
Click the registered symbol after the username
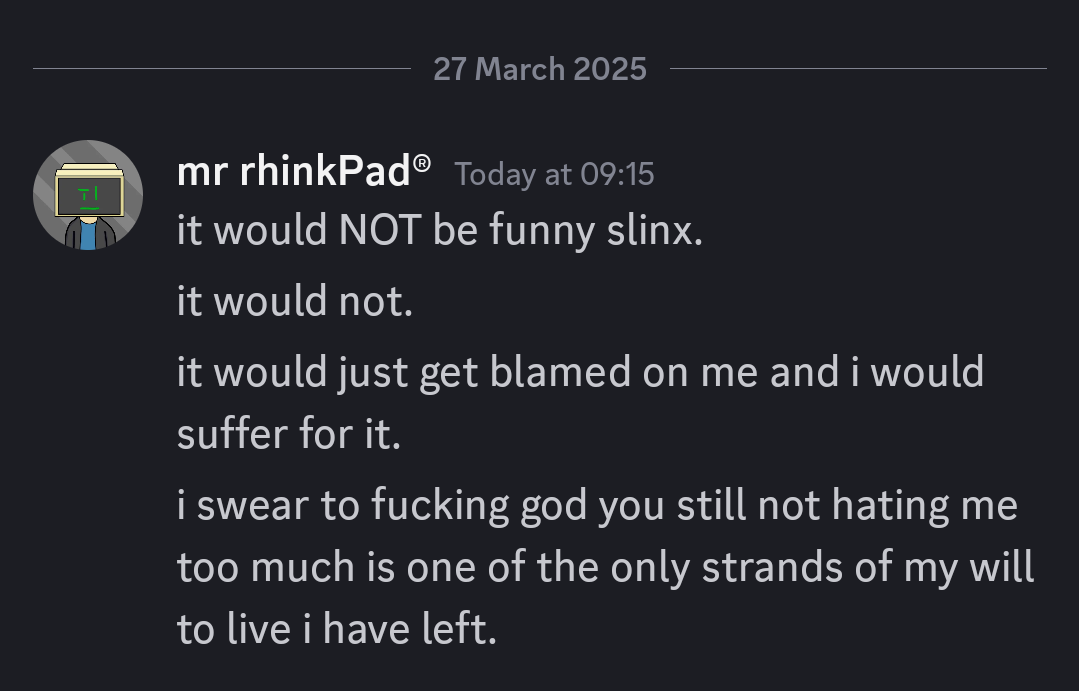pyautogui.click(x=423, y=163)
